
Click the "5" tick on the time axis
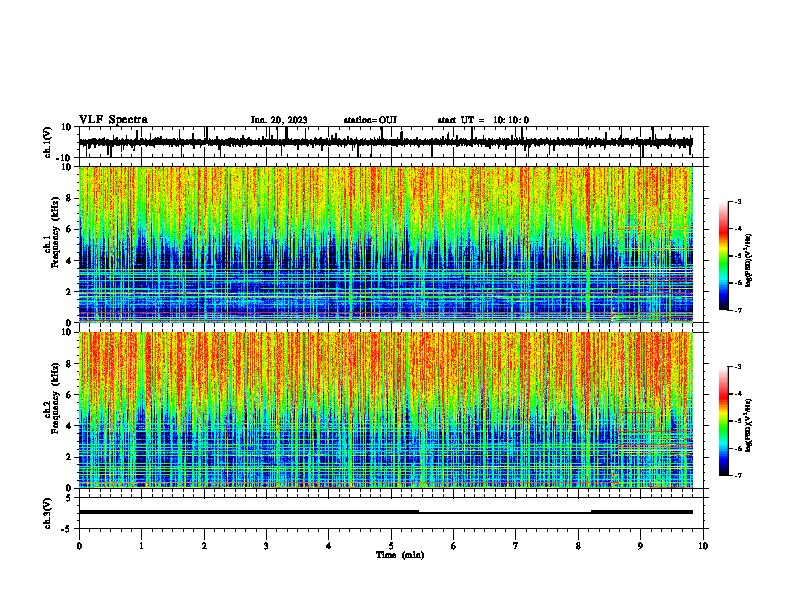point(391,546)
